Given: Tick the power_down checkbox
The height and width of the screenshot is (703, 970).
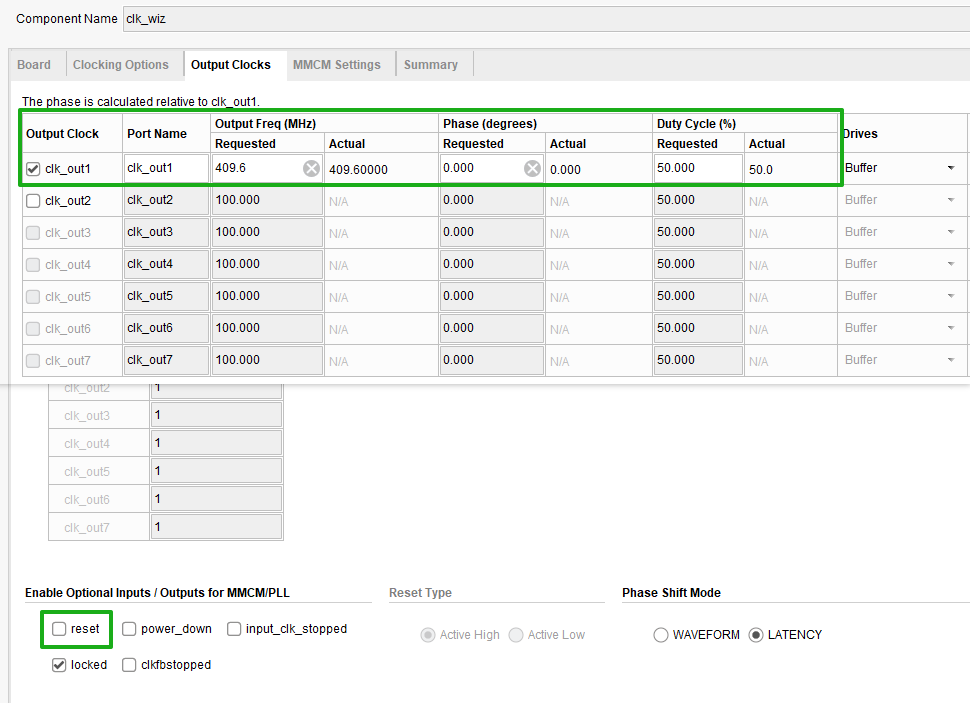Looking at the screenshot, I should click(x=130, y=629).
